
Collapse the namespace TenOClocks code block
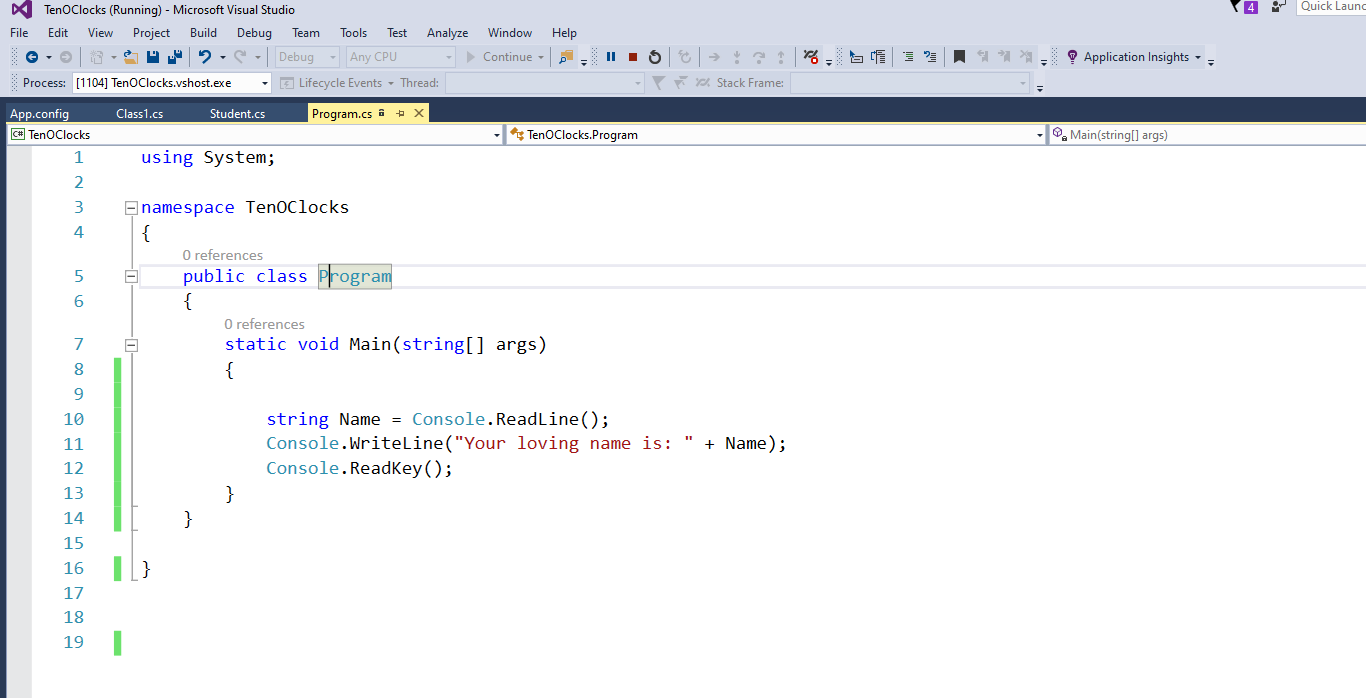coord(131,208)
